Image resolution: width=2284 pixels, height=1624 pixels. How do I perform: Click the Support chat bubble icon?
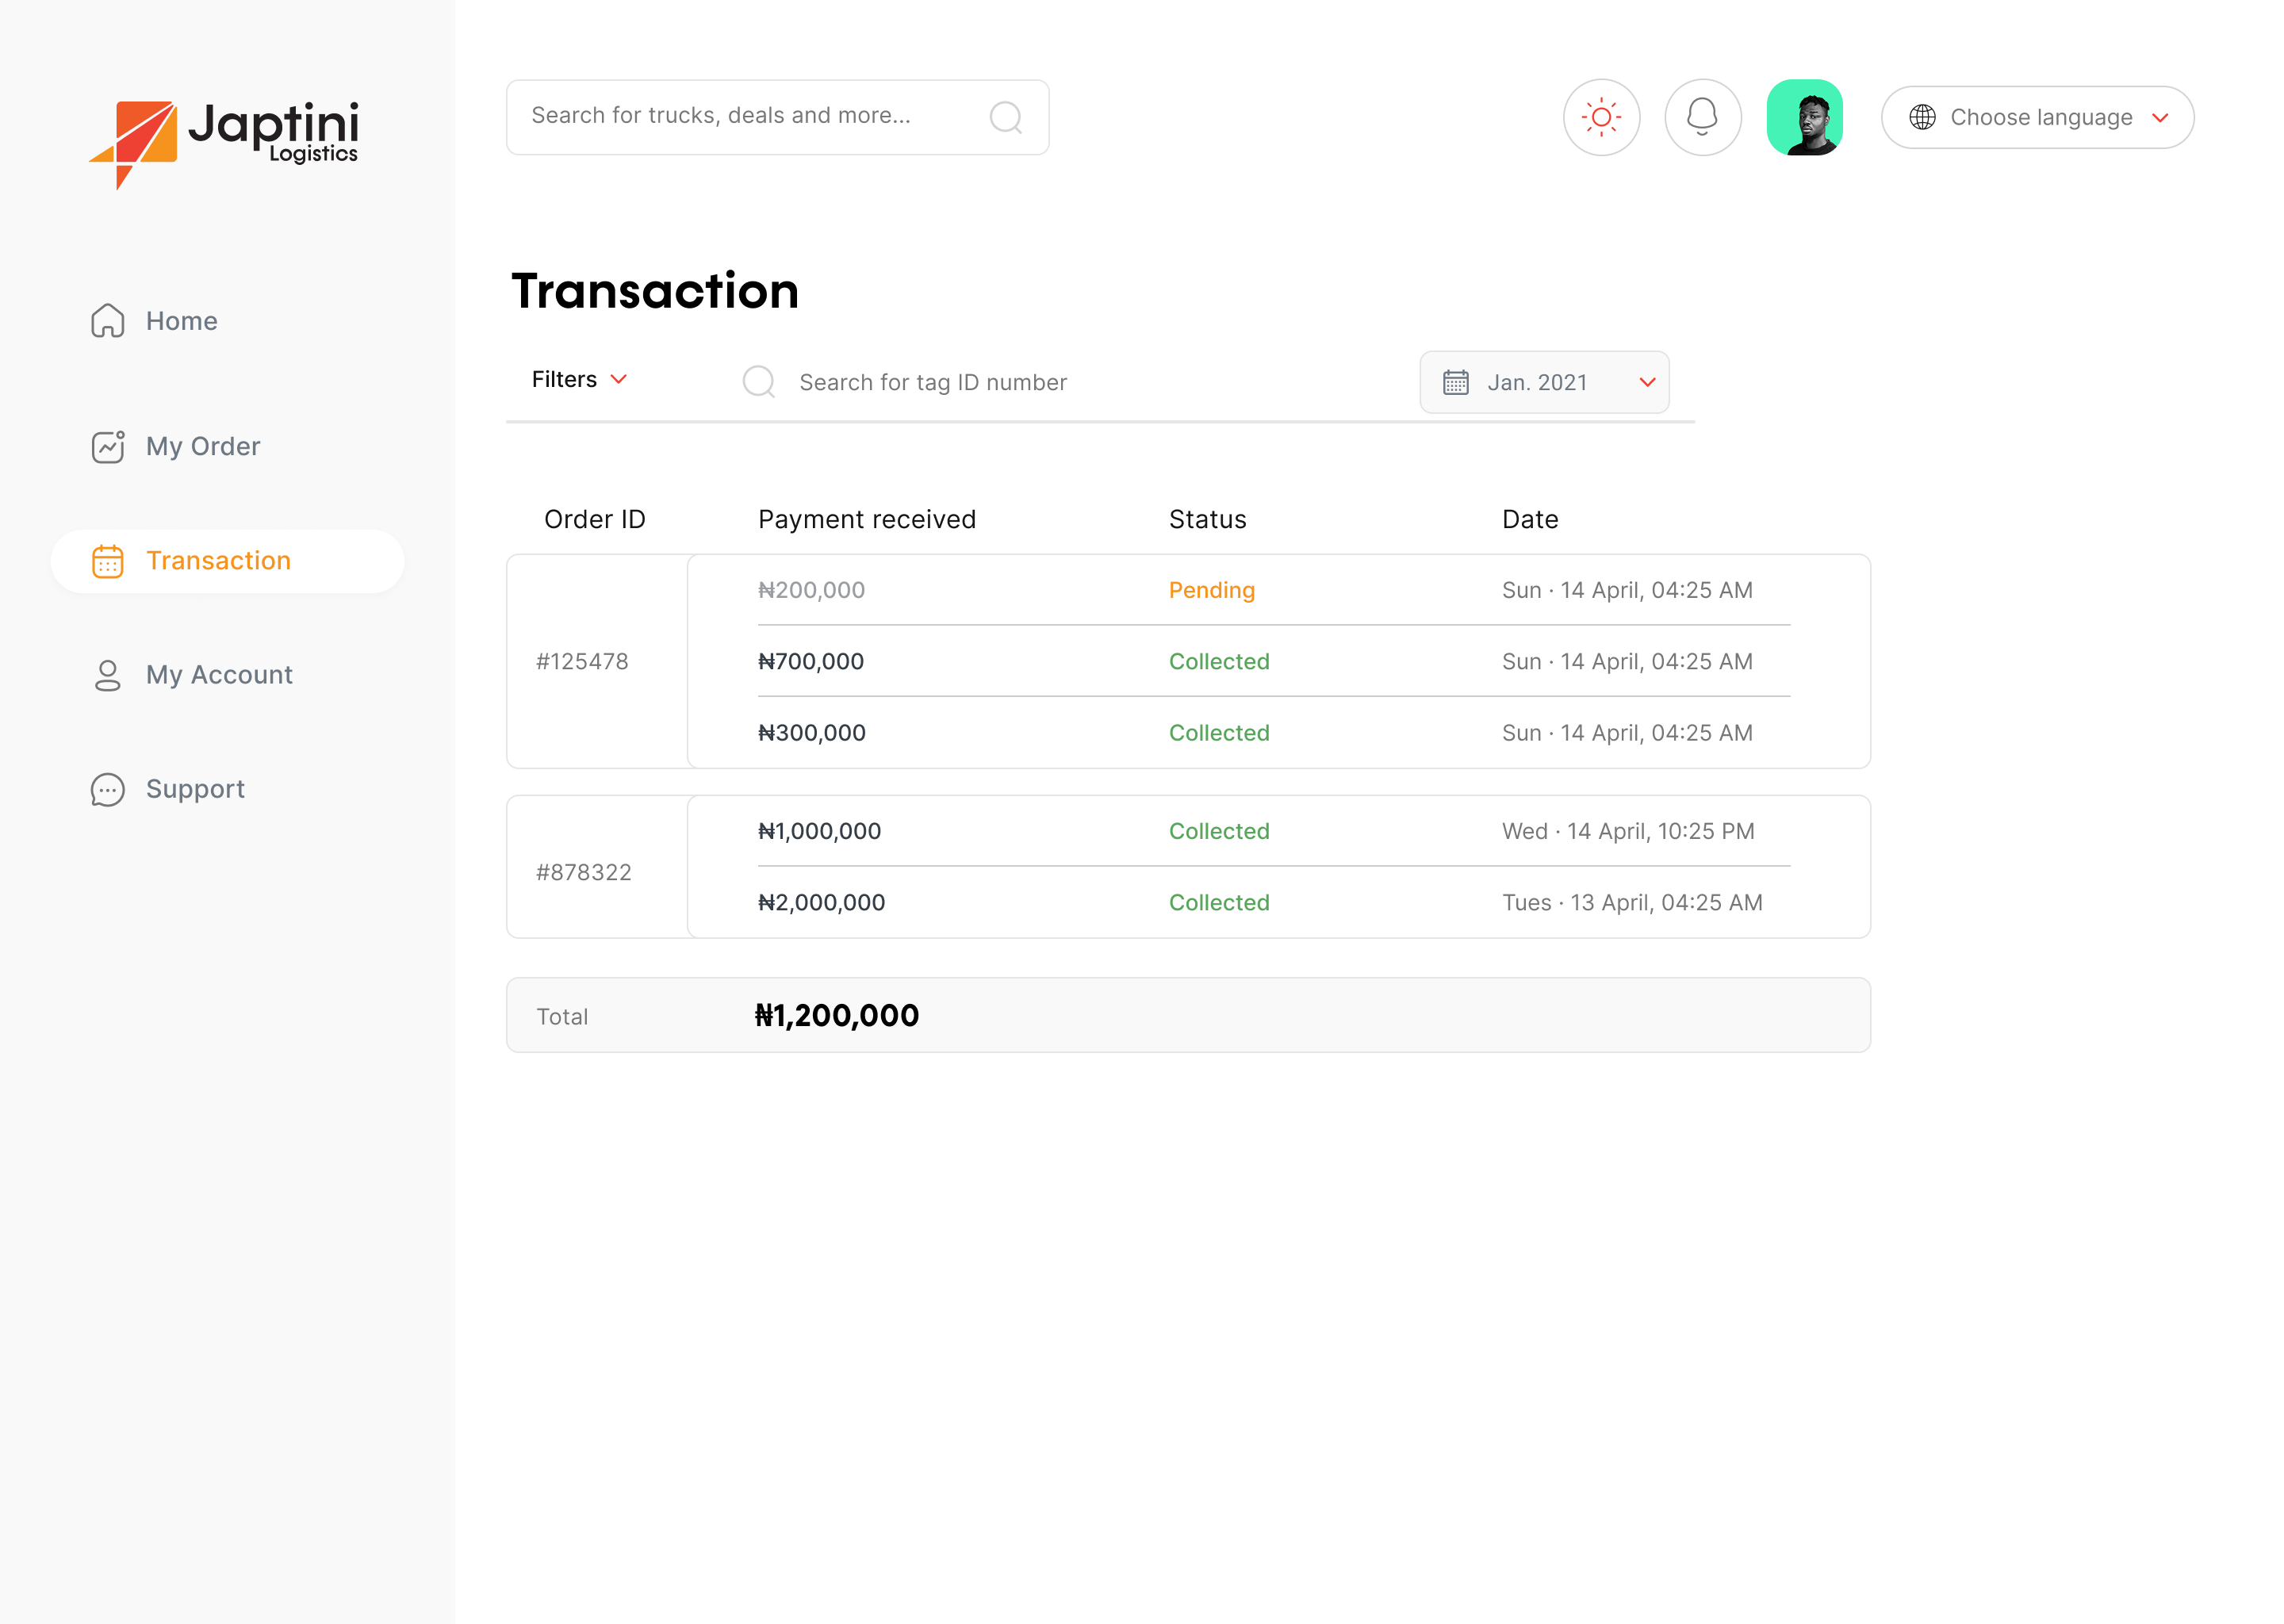click(108, 789)
